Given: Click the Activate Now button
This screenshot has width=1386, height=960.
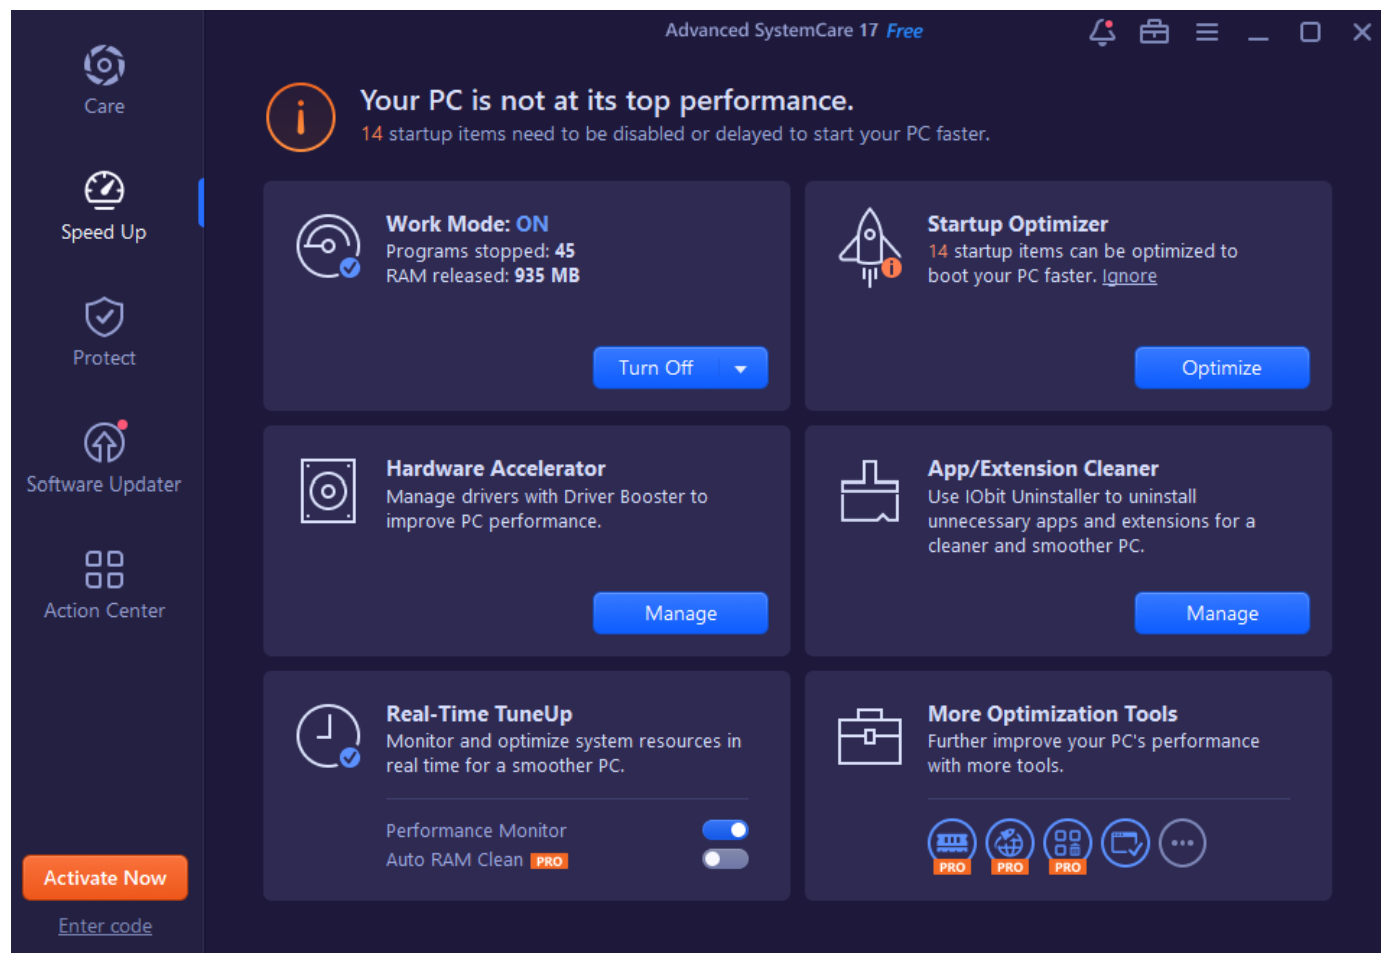Looking at the screenshot, I should click(x=105, y=878).
